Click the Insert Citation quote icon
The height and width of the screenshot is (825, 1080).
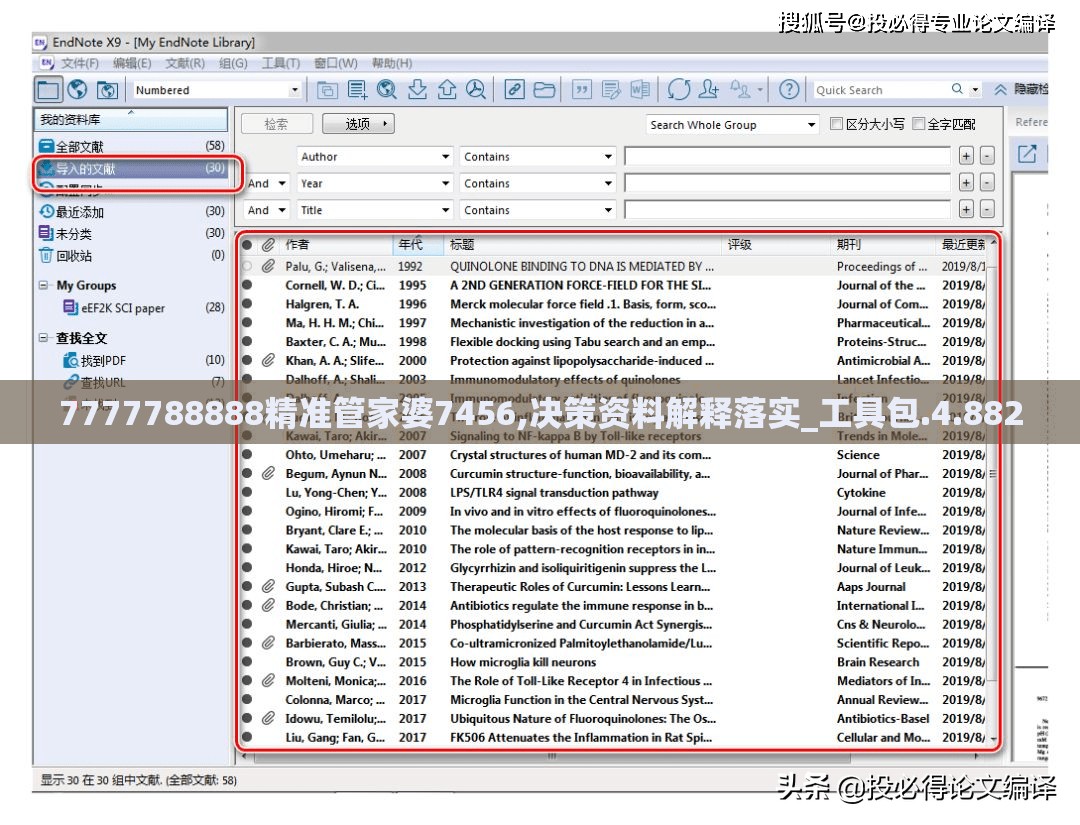(582, 90)
